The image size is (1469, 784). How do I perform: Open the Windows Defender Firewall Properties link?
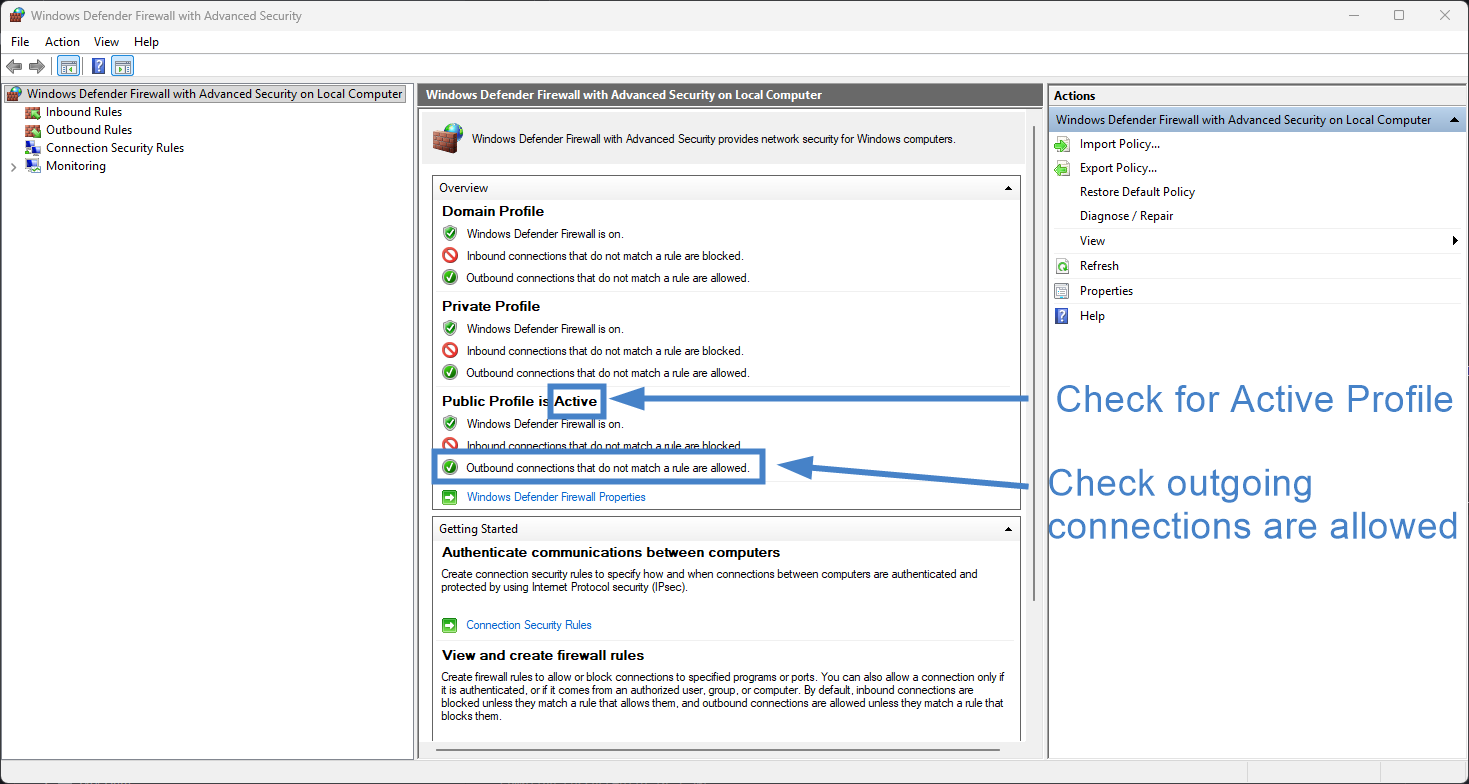(555, 497)
